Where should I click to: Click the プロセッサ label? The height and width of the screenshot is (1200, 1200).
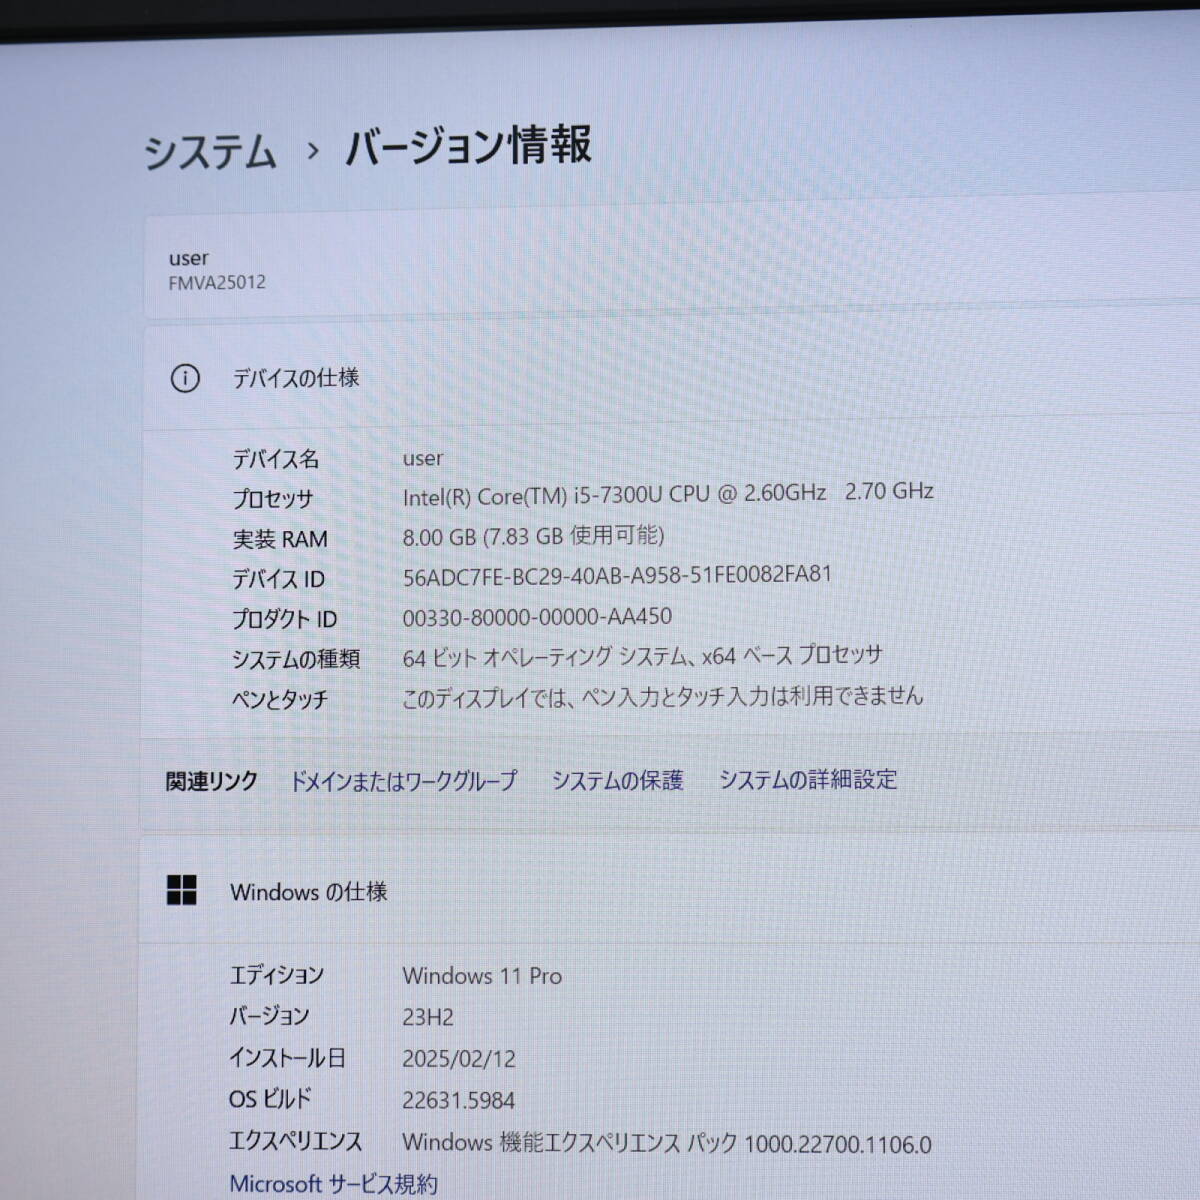point(273,499)
